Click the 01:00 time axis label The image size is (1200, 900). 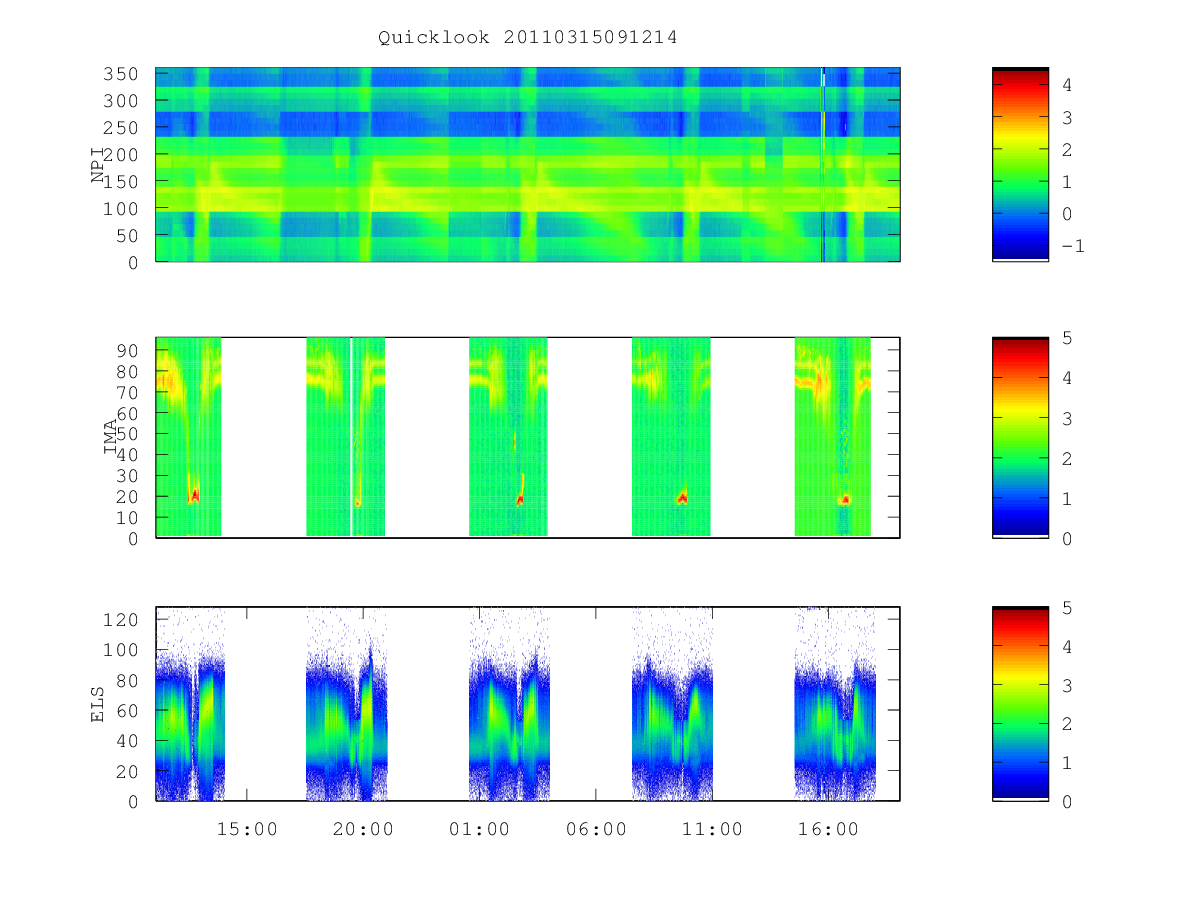[x=479, y=829]
